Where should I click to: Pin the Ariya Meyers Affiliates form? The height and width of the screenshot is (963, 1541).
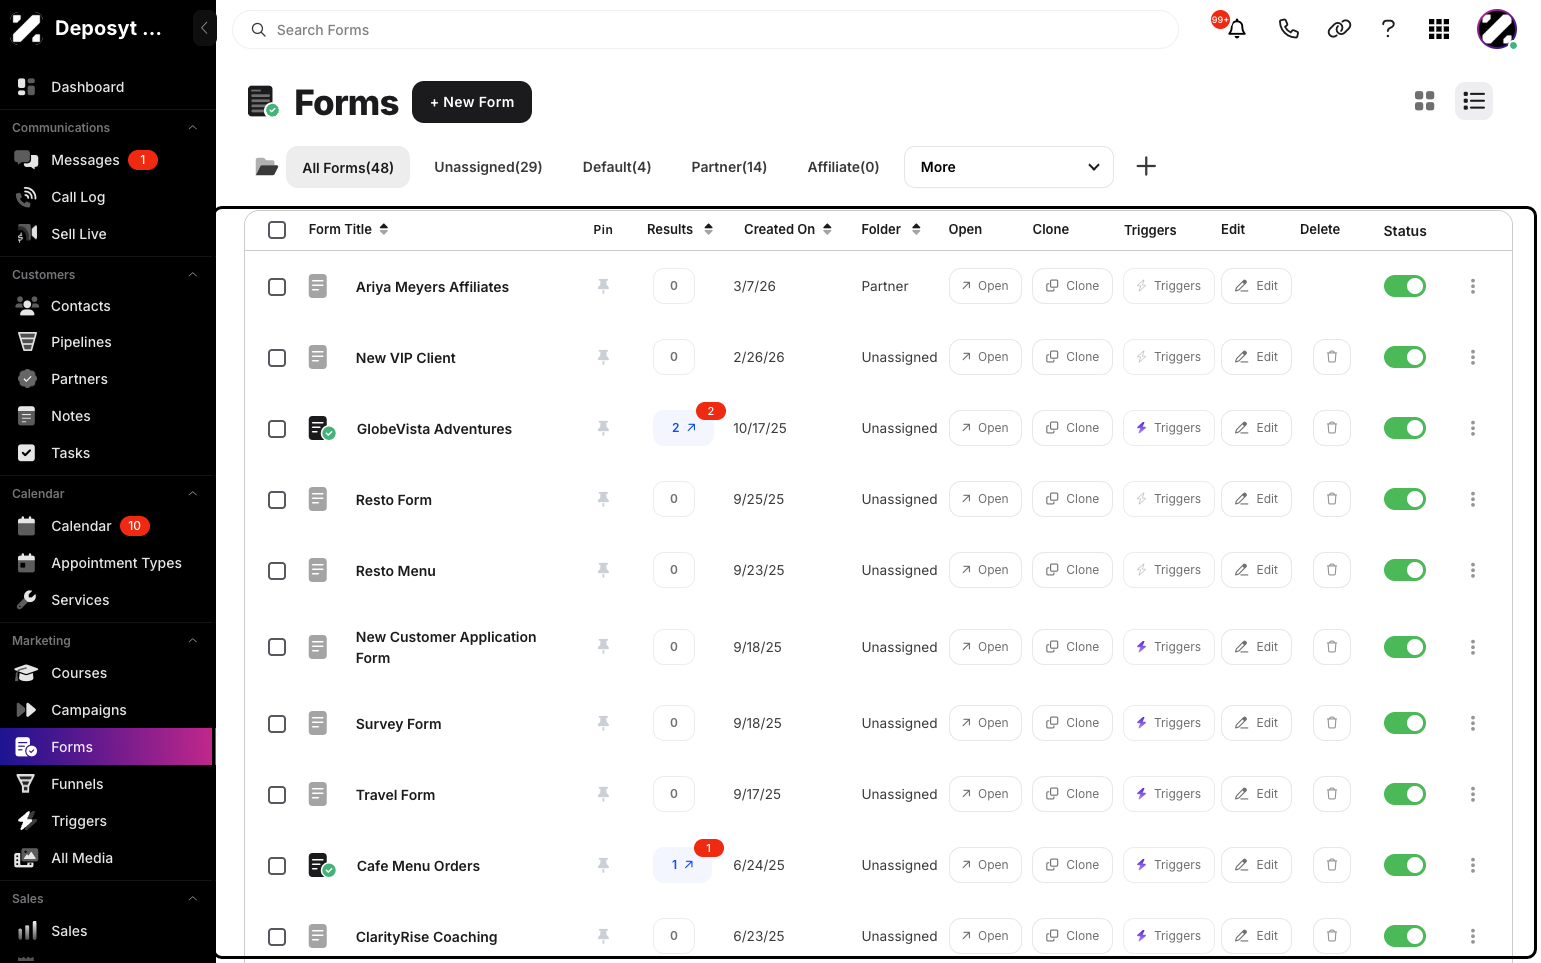(x=603, y=286)
